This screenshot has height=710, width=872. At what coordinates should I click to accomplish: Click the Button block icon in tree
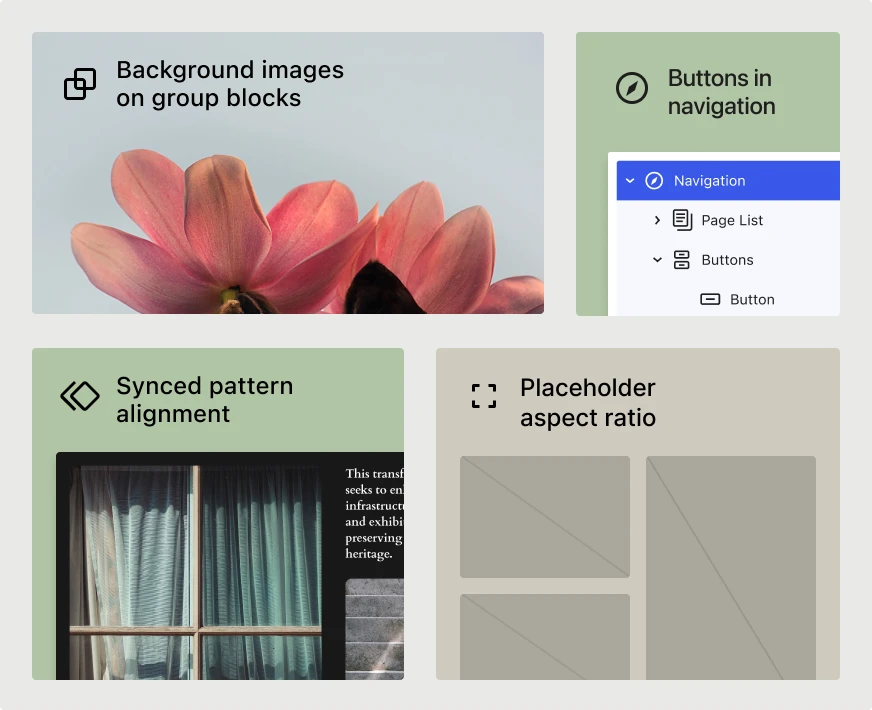click(x=710, y=299)
